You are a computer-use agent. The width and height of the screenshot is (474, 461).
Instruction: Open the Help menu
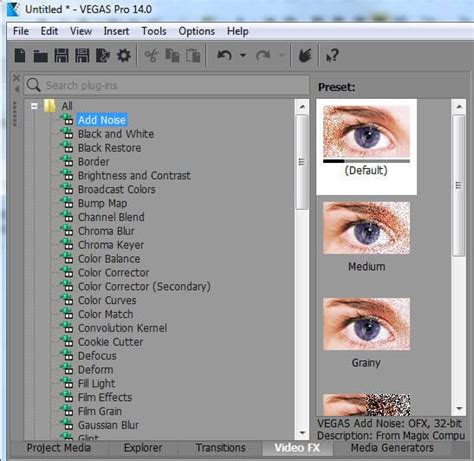[238, 31]
